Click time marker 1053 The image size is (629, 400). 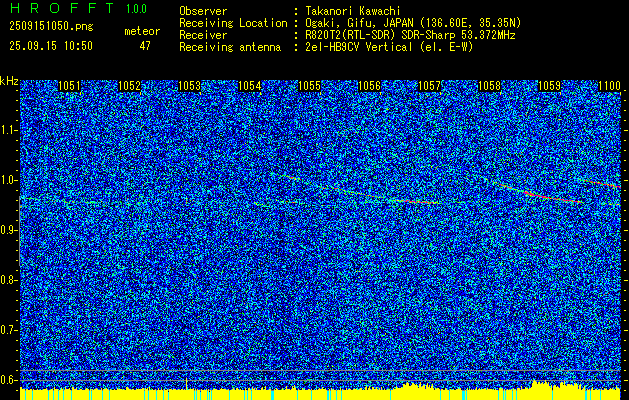tap(189, 86)
